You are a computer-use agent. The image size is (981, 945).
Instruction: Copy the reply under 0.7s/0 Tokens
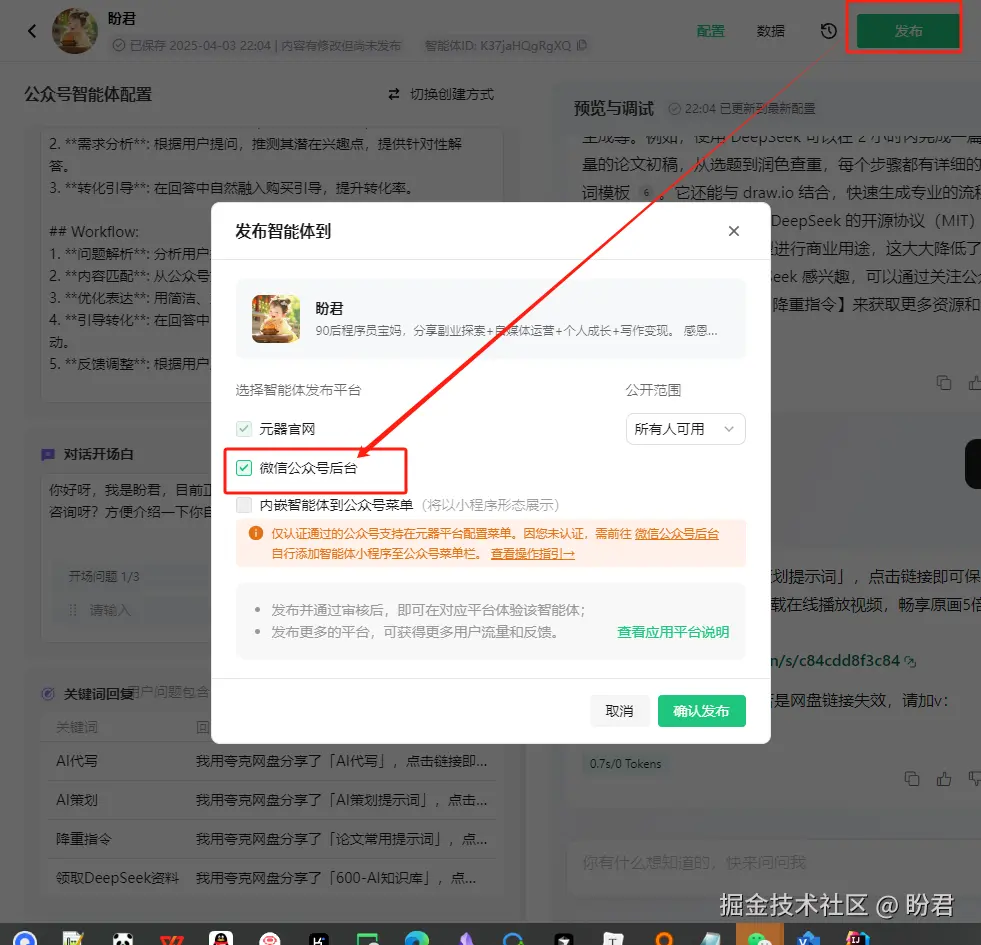[x=912, y=779]
